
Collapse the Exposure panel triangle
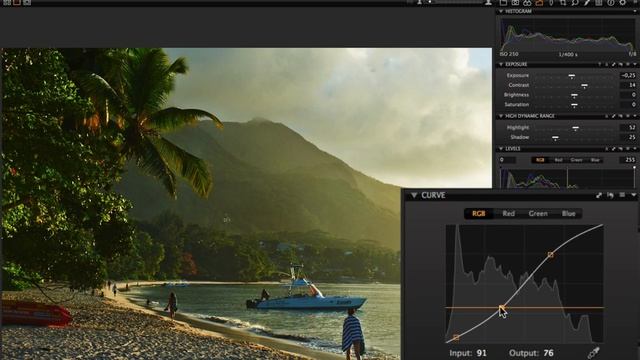501,64
